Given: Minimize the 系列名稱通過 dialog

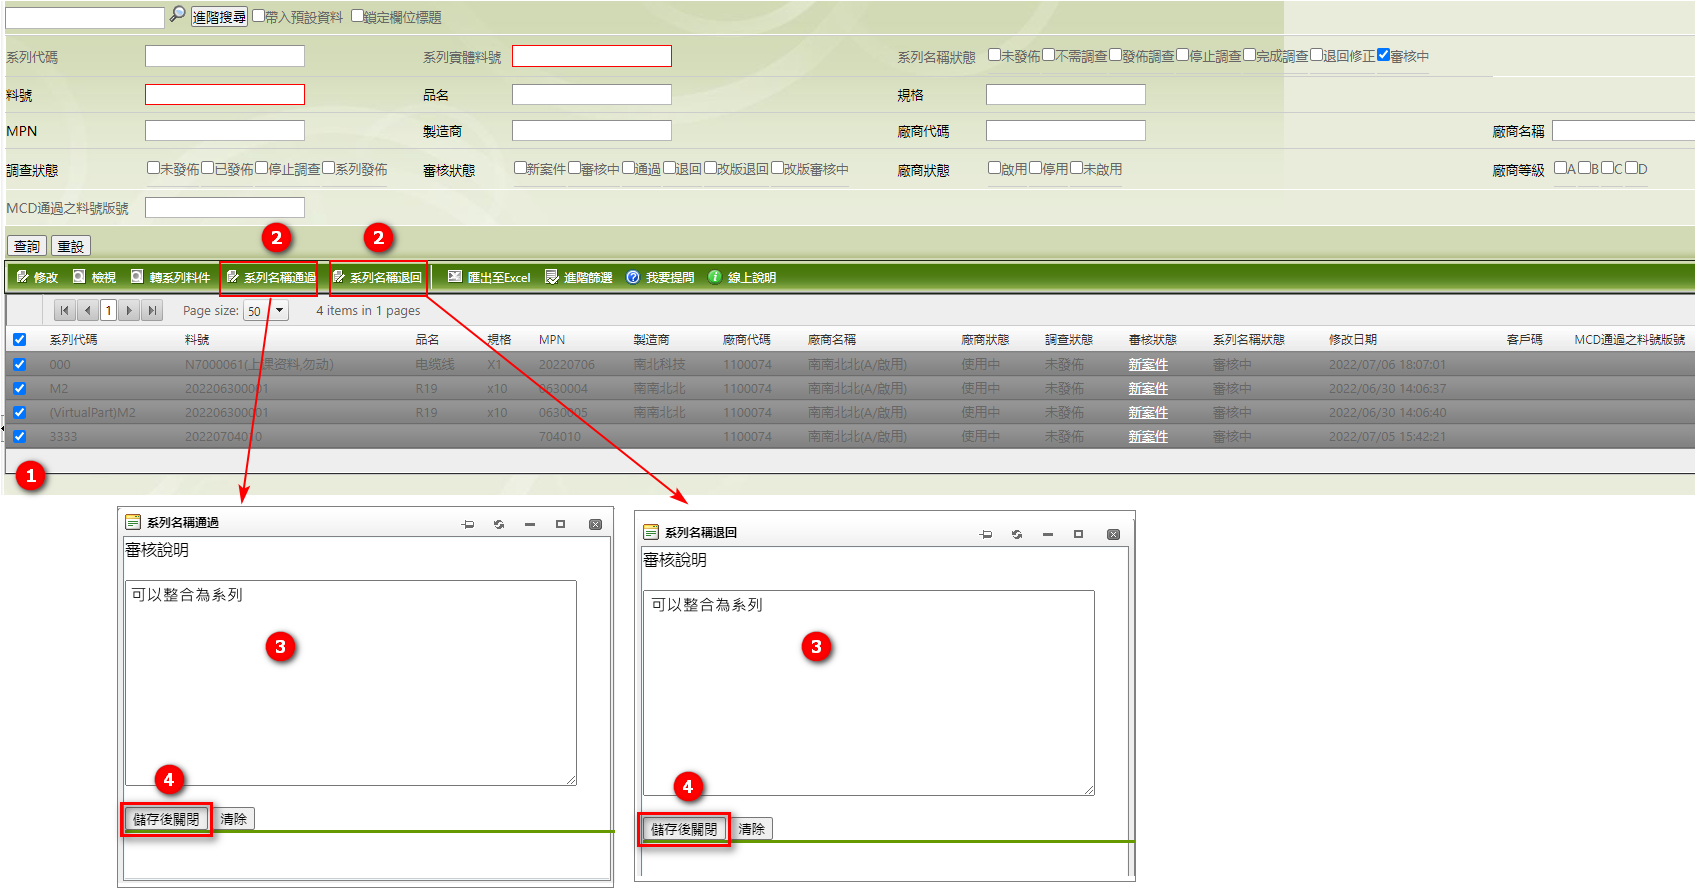Looking at the screenshot, I should point(530,524).
